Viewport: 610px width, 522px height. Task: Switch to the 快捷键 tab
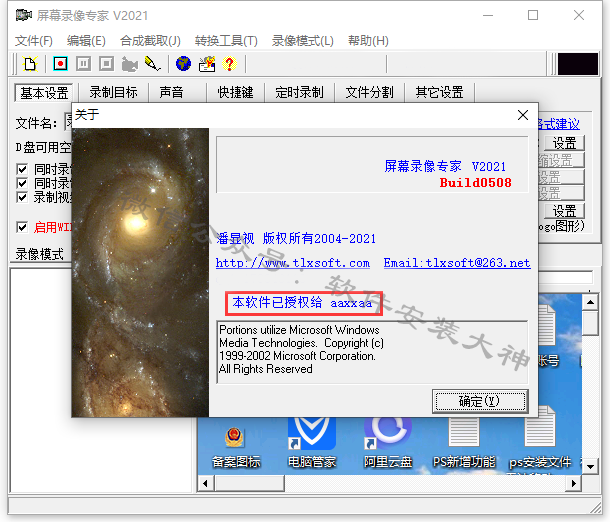(235, 93)
